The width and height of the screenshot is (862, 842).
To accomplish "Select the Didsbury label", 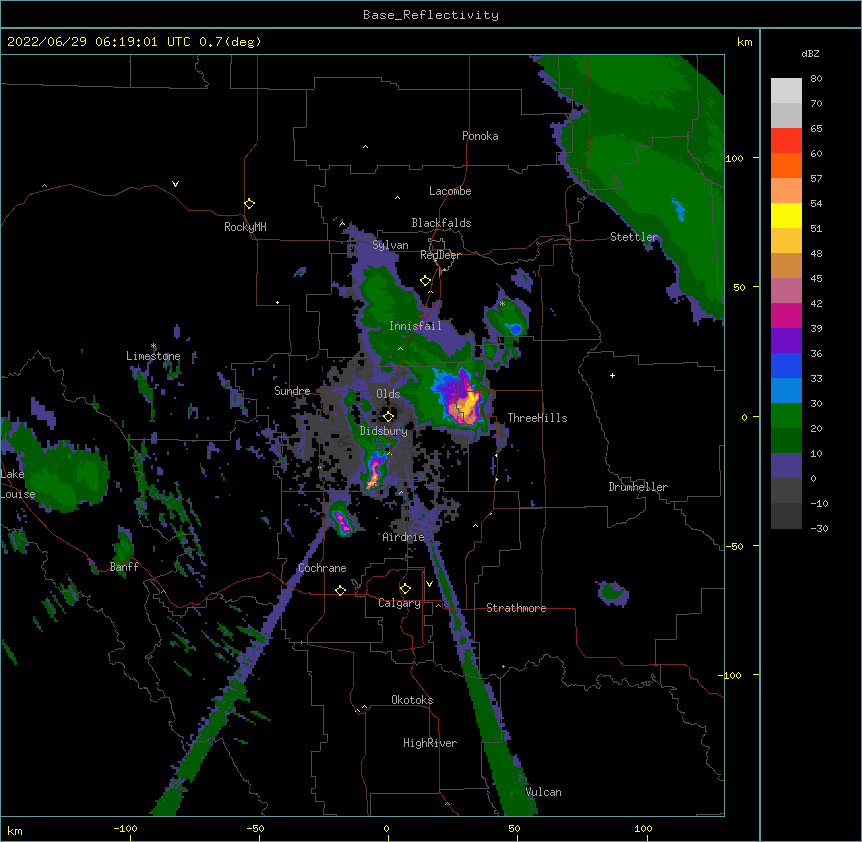I will pyautogui.click(x=383, y=431).
